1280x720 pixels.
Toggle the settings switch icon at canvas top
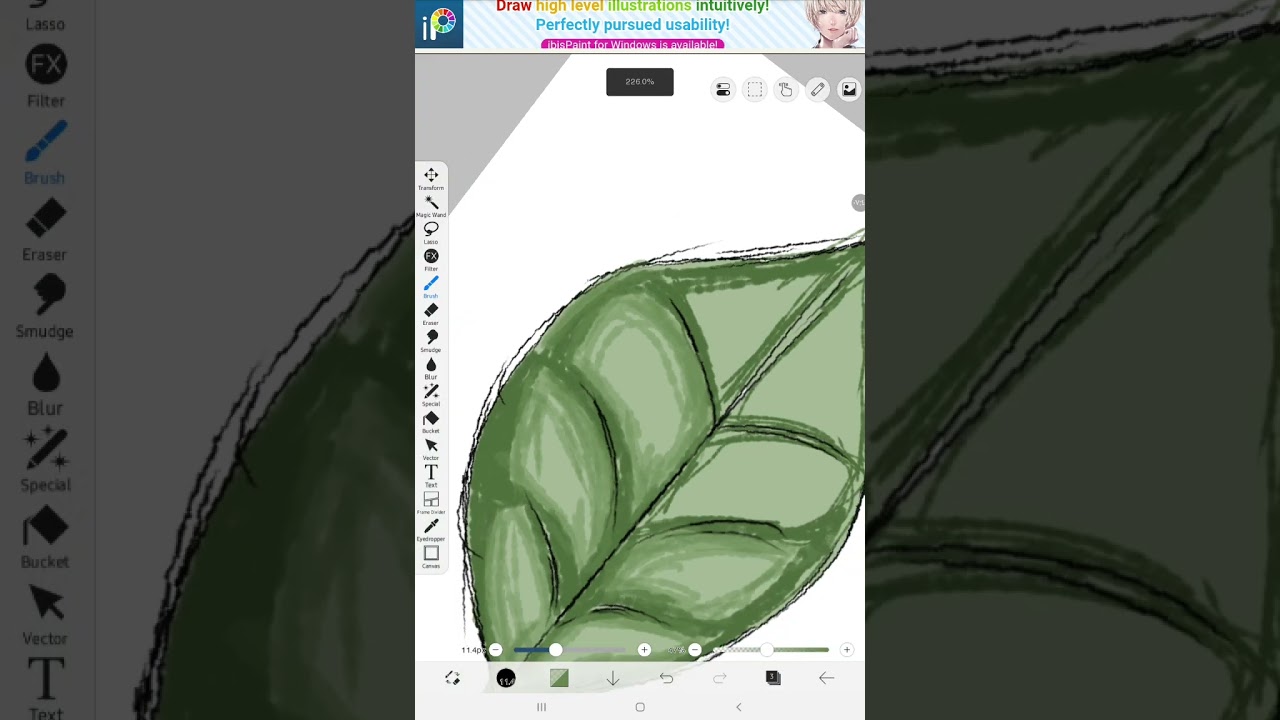(723, 90)
